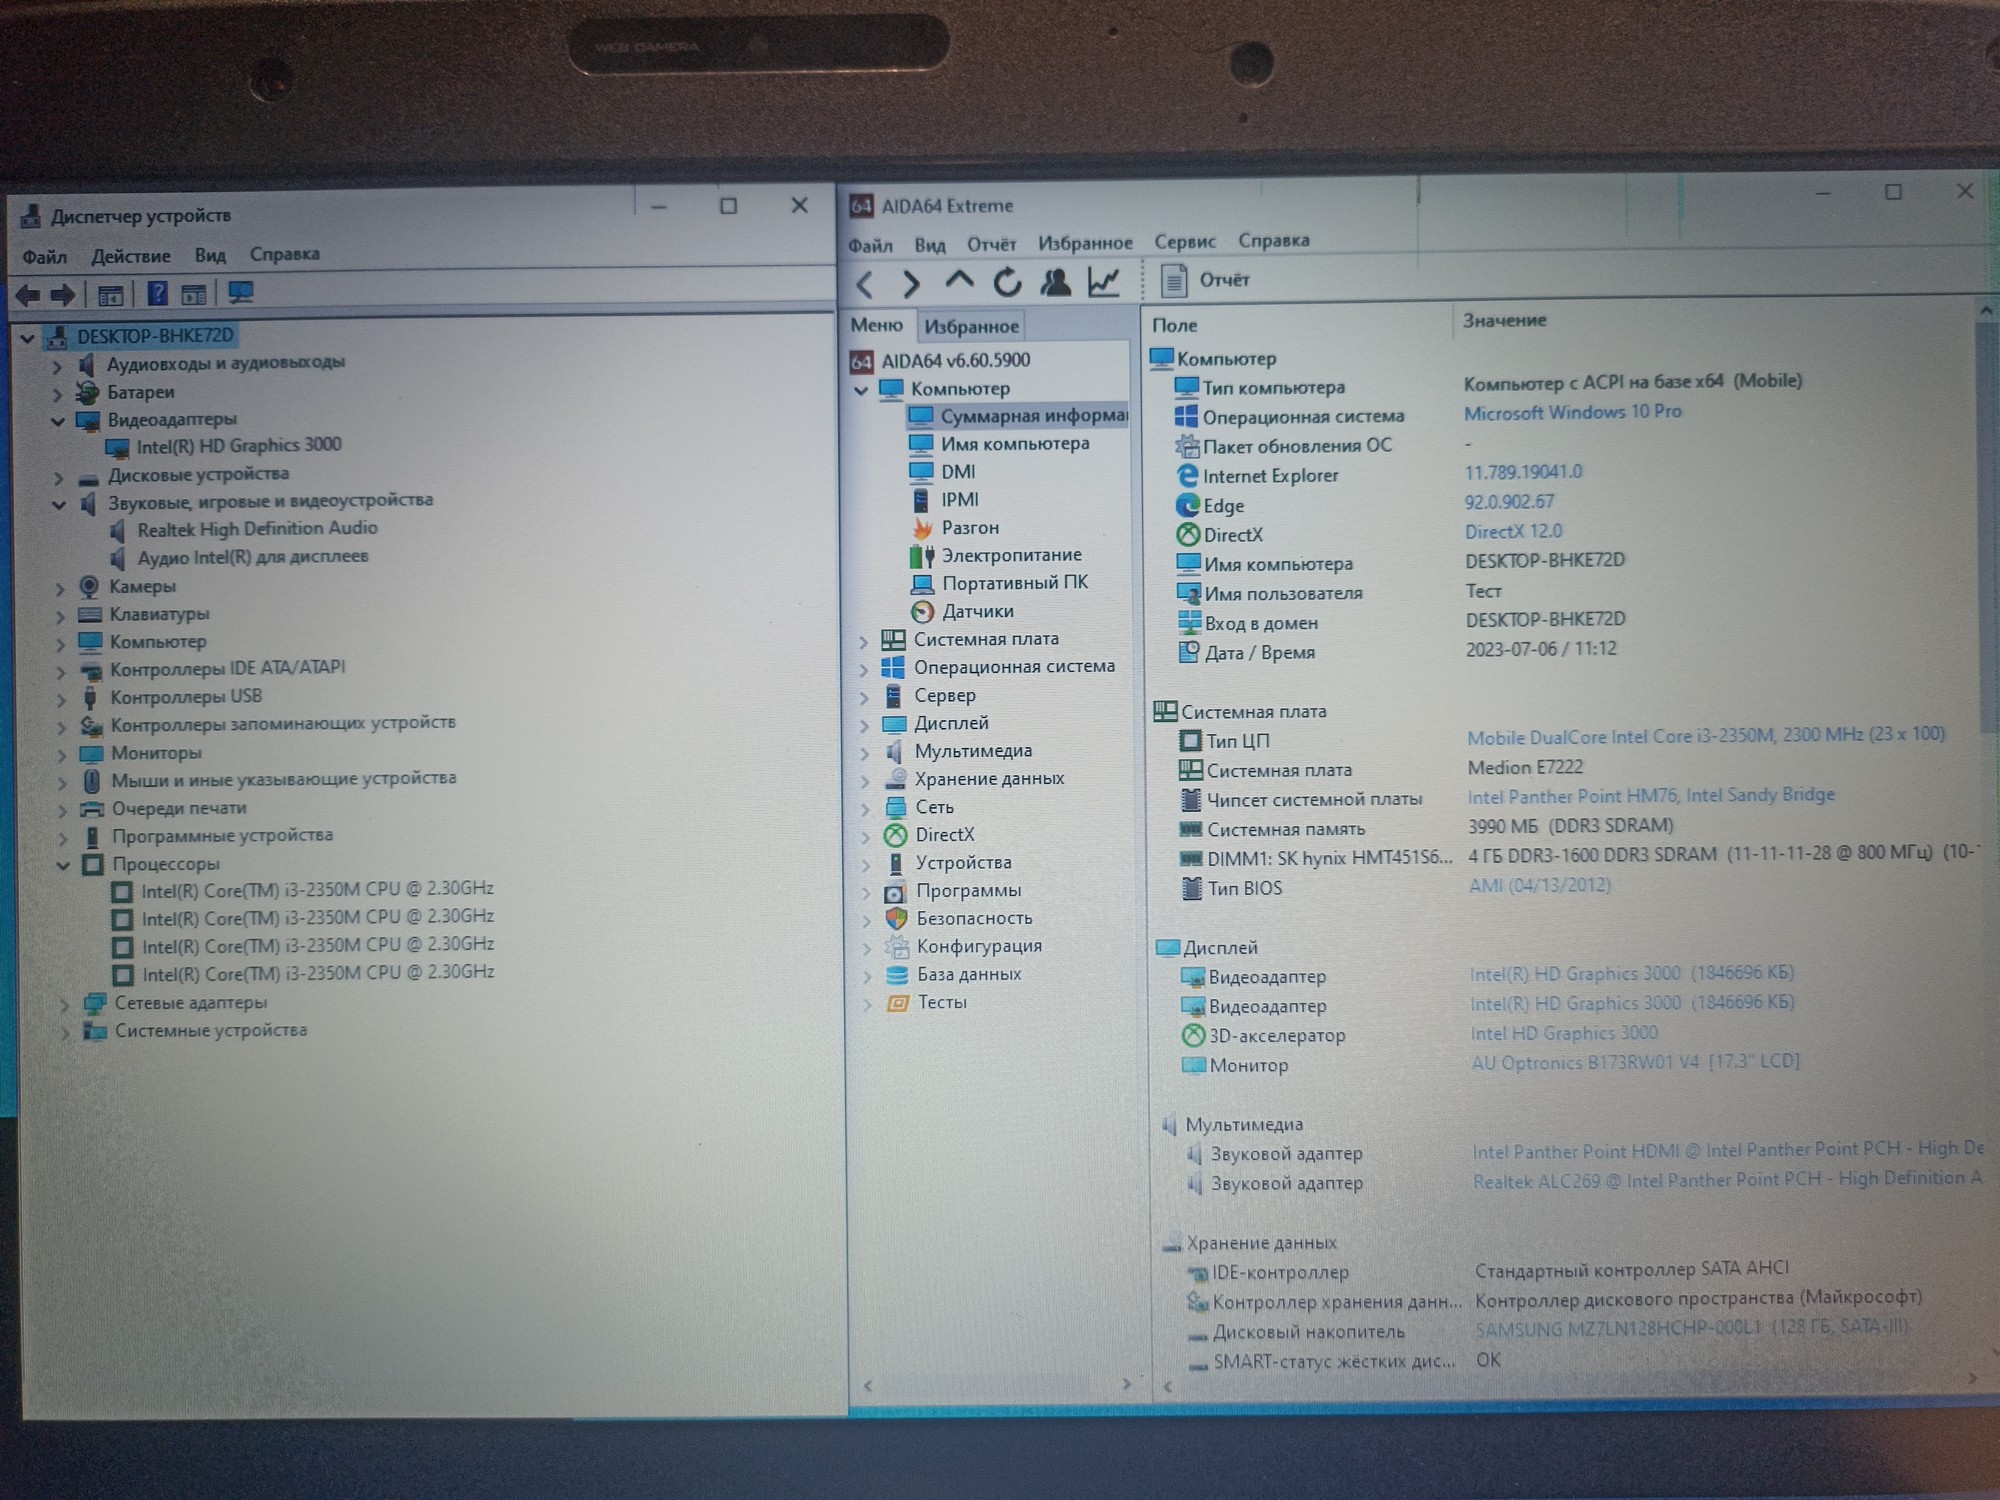Expand Контроллеры USB category
The width and height of the screenshot is (2000, 1500).
pyautogui.click(x=61, y=699)
